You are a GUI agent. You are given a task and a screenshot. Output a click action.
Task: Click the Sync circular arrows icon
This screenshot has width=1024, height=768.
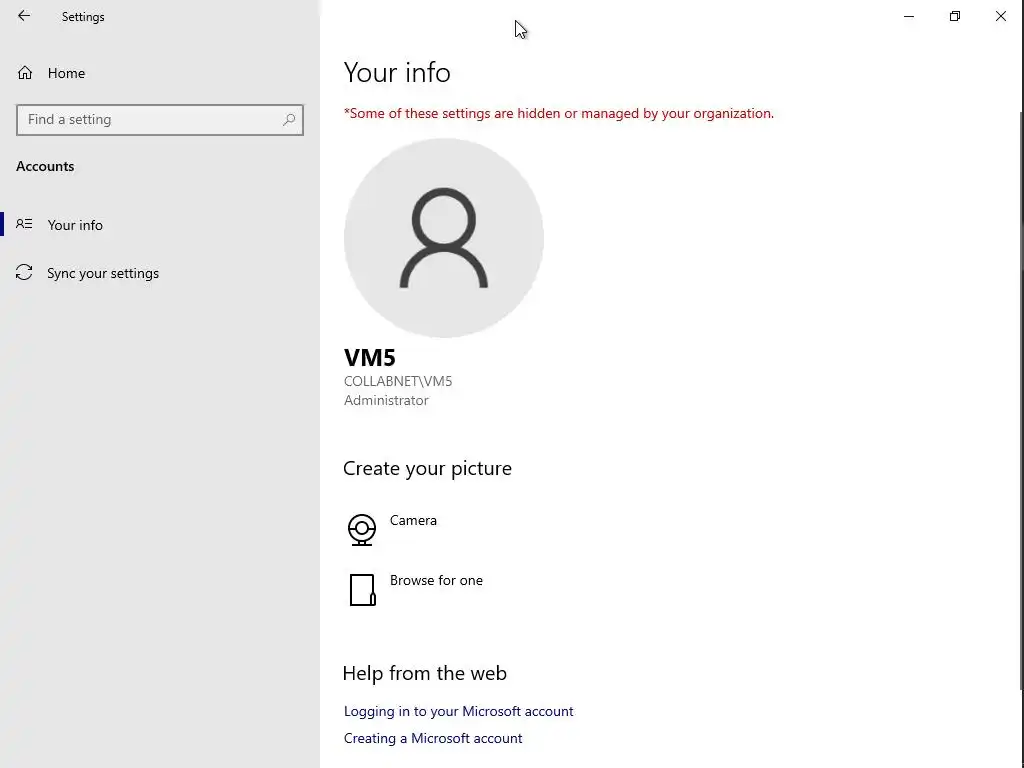point(24,272)
